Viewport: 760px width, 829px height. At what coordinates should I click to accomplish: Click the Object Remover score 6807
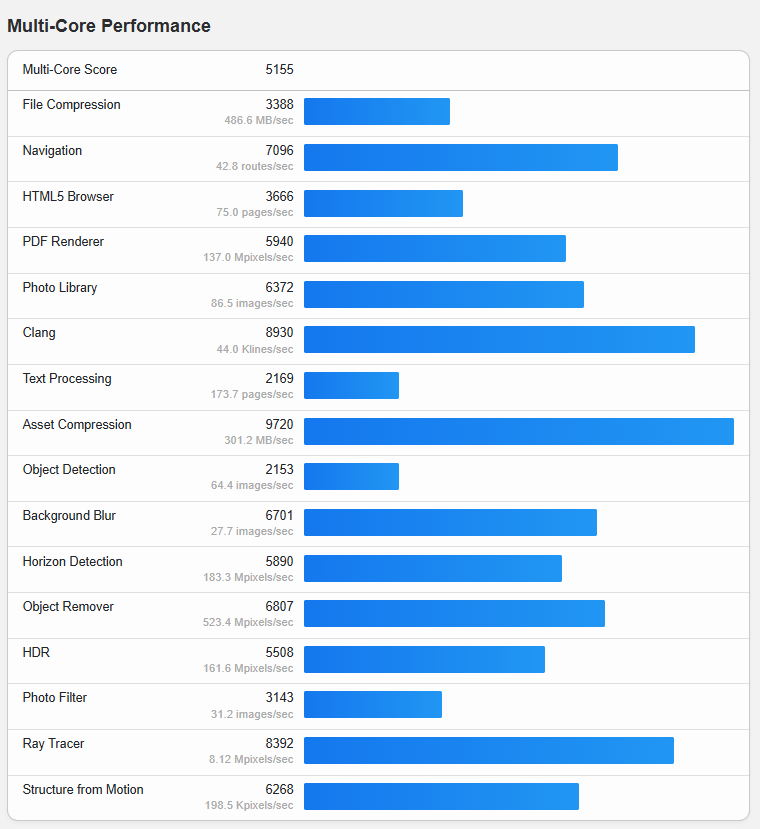279,607
